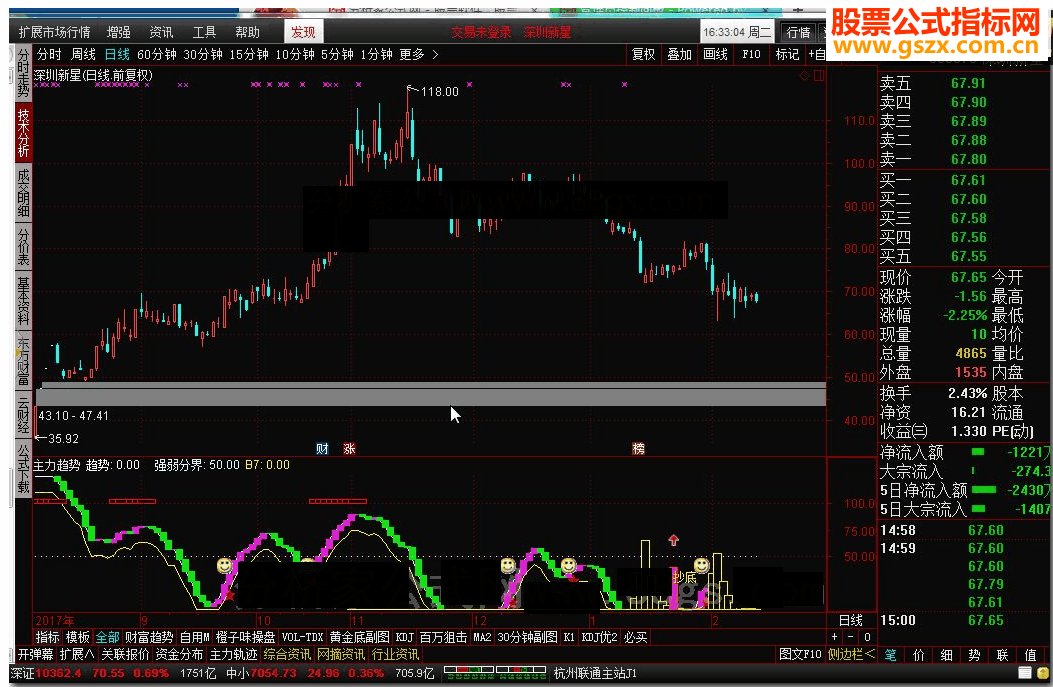Image resolution: width=1053 pixels, height=687 pixels.
Task: Click the 抄底 signal label in indicator pane
Action: point(685,578)
